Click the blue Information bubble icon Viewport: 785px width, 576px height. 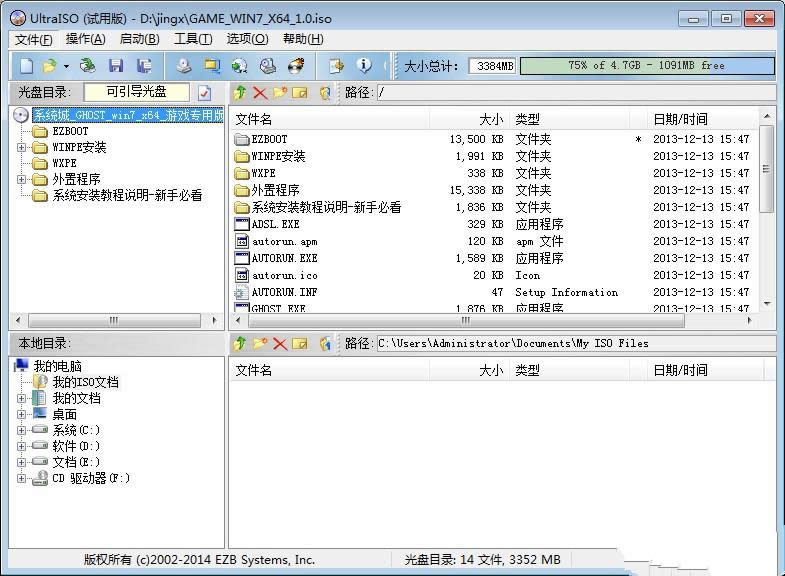pyautogui.click(x=364, y=65)
